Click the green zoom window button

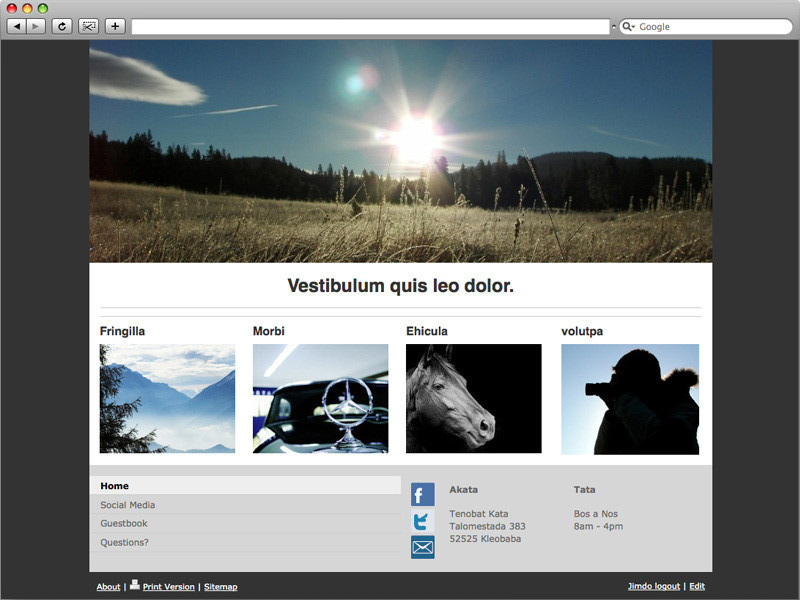click(43, 8)
